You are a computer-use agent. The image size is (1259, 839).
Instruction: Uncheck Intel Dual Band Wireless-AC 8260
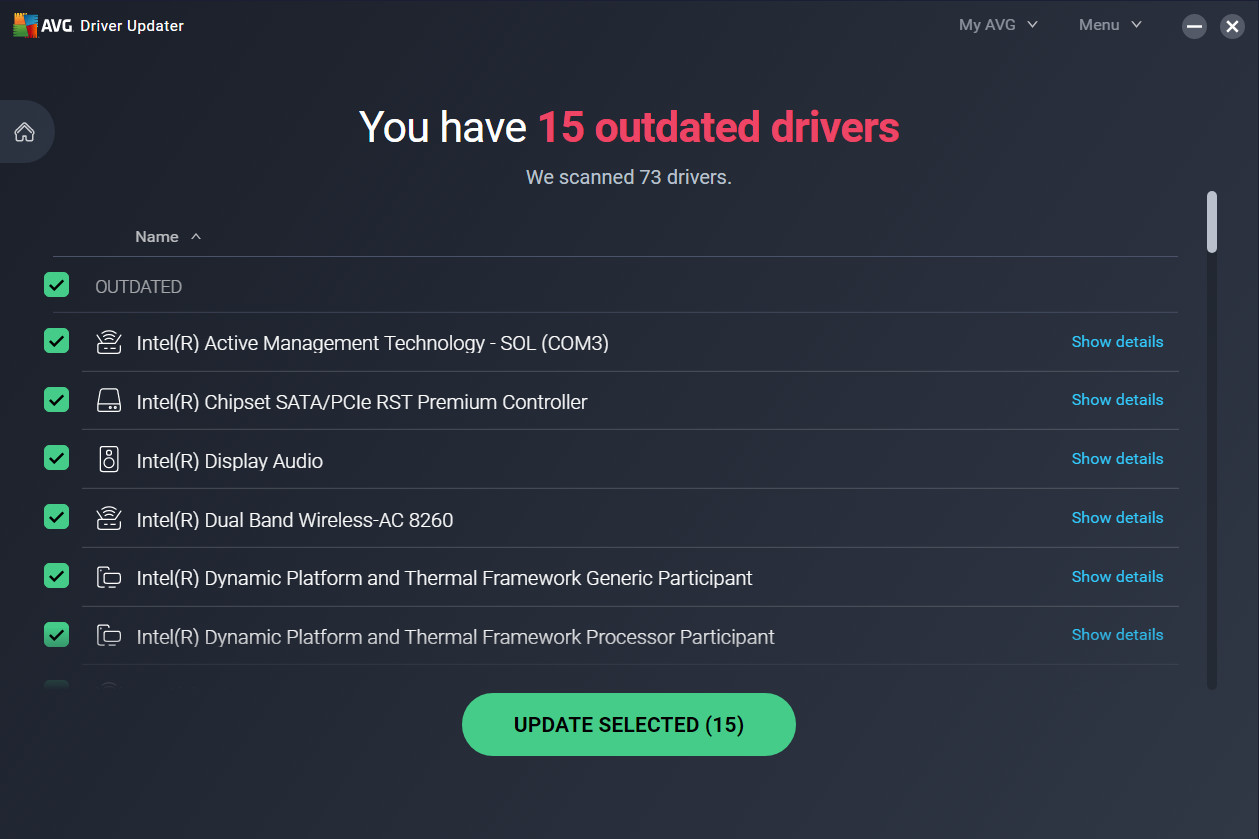pos(56,517)
